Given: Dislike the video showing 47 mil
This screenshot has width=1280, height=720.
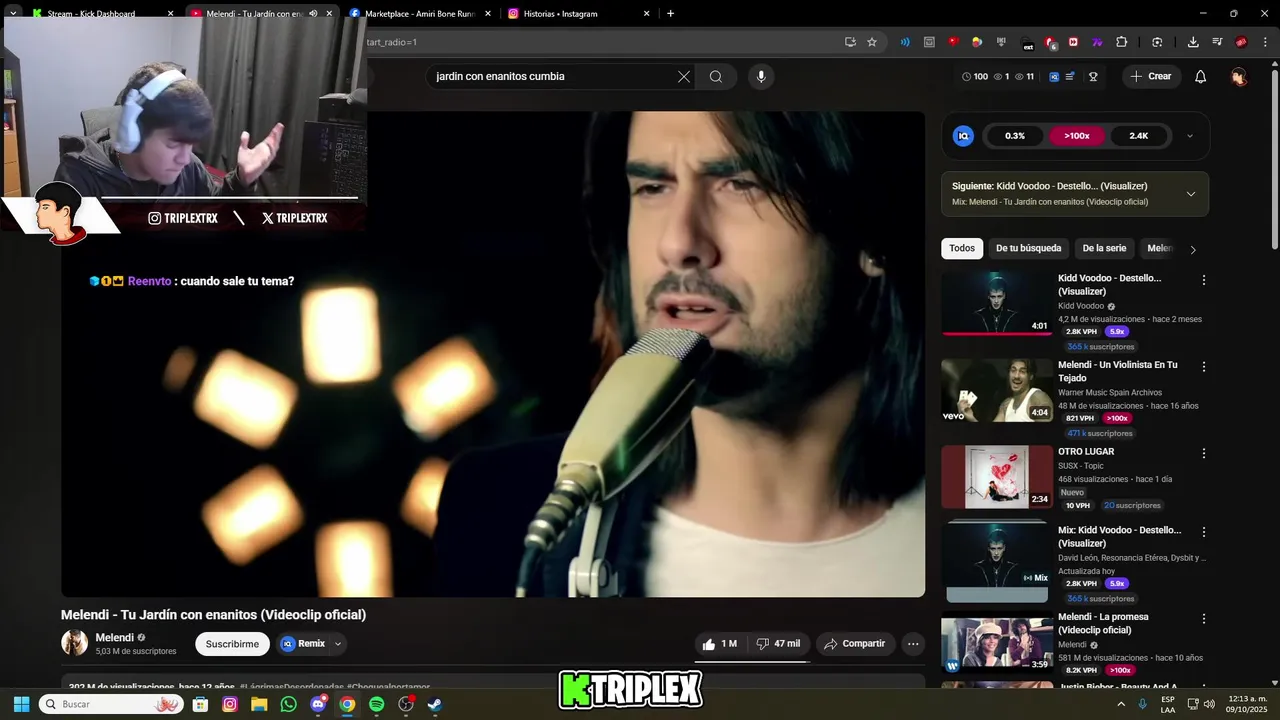Looking at the screenshot, I should click(778, 644).
